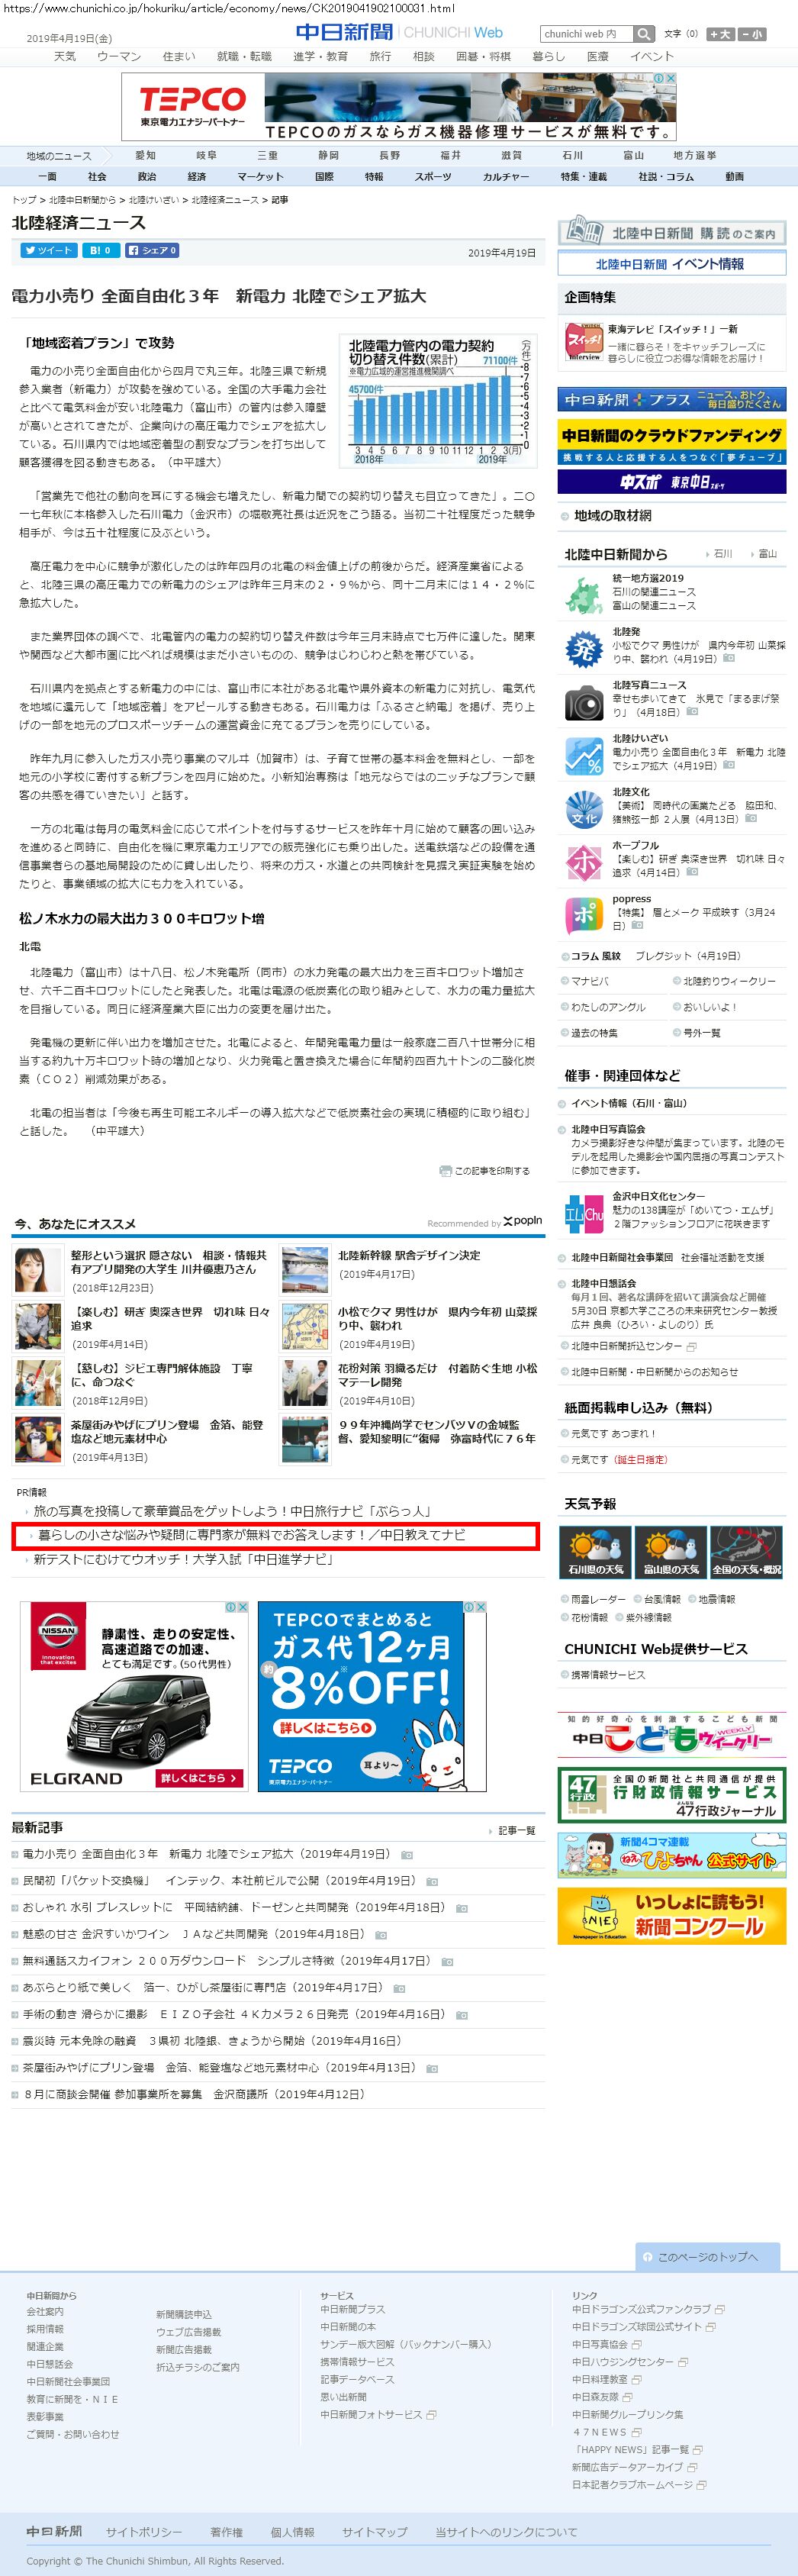Click the chunichi web search input field
The height and width of the screenshot is (2576, 798).
tap(587, 34)
